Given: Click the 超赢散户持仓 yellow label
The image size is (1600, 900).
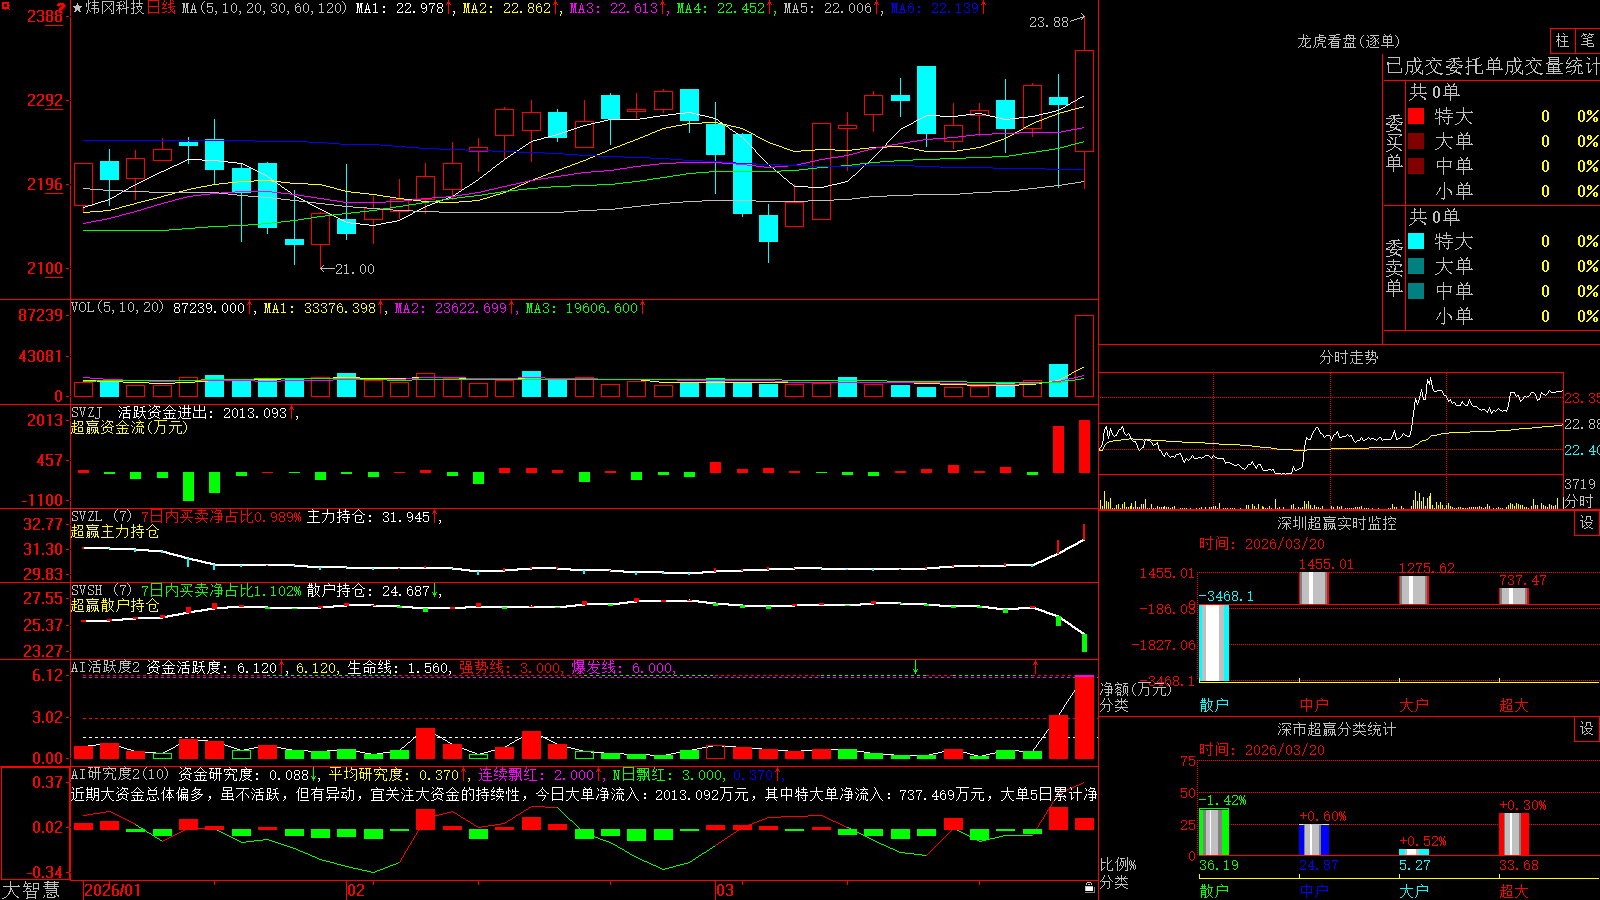Looking at the screenshot, I should [x=115, y=605].
